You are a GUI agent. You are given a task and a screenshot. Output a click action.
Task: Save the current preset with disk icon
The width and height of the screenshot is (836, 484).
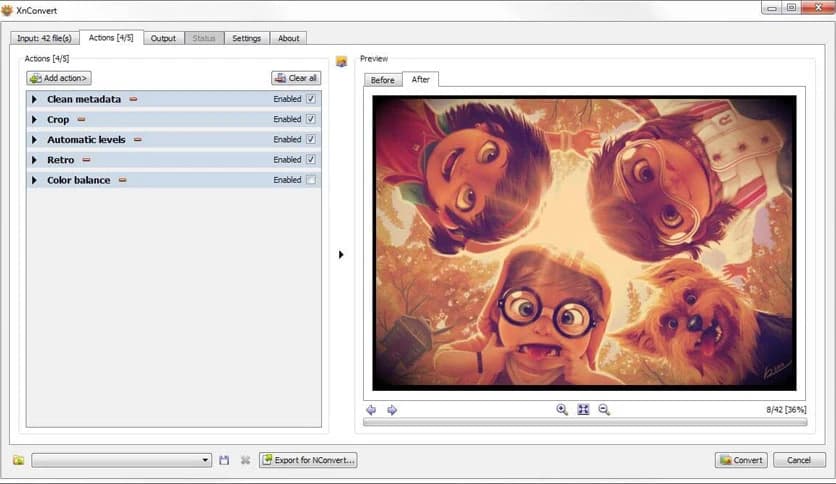[x=224, y=460]
